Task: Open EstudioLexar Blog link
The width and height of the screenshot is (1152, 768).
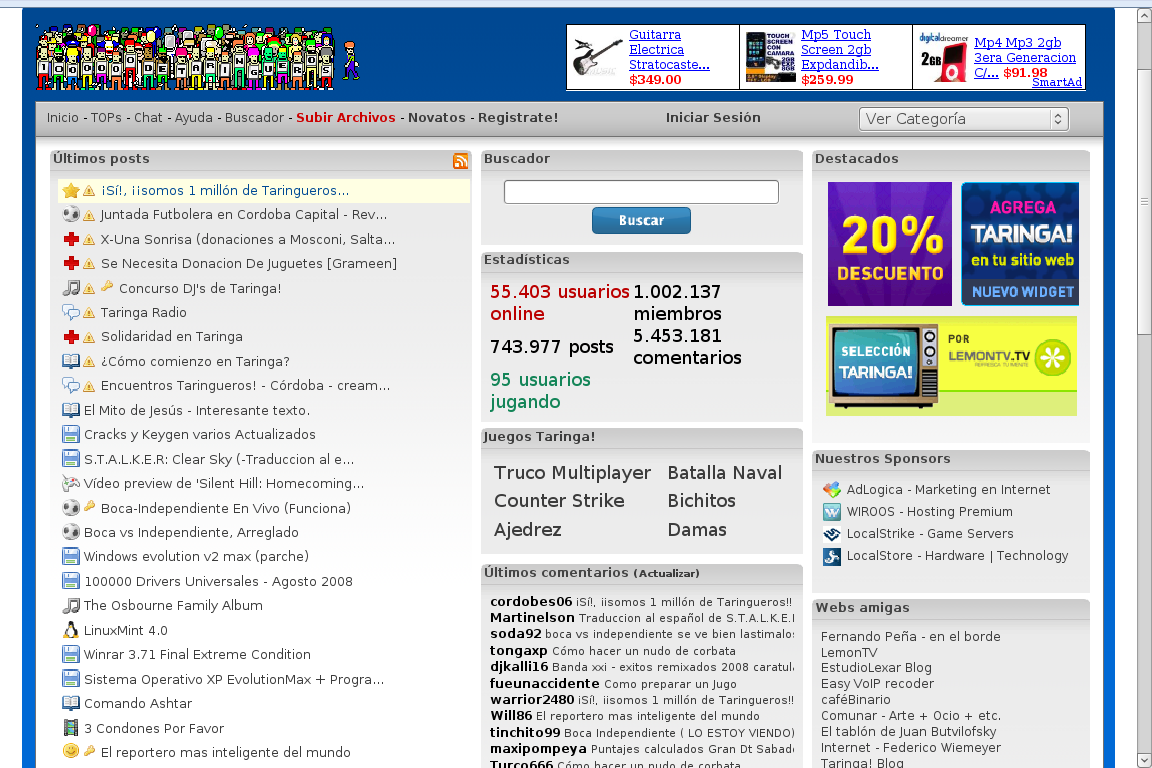Action: (876, 667)
